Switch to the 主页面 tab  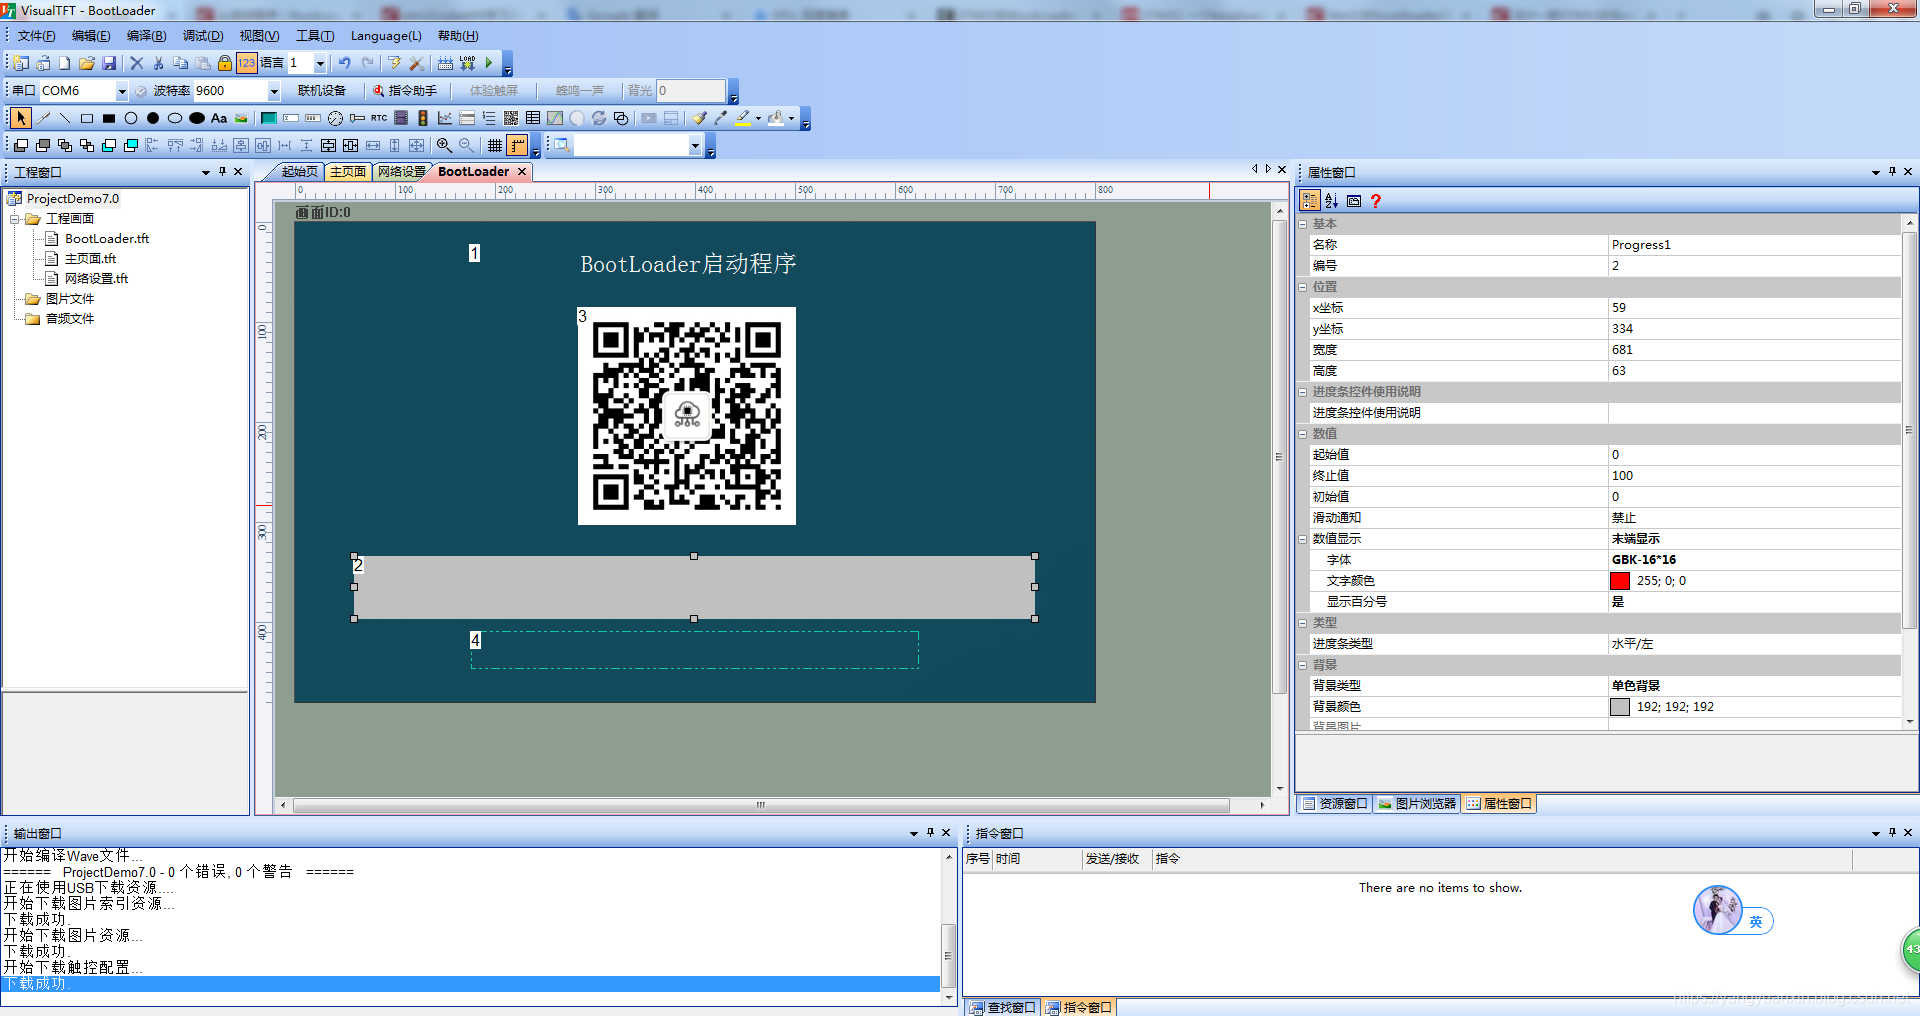(x=348, y=172)
